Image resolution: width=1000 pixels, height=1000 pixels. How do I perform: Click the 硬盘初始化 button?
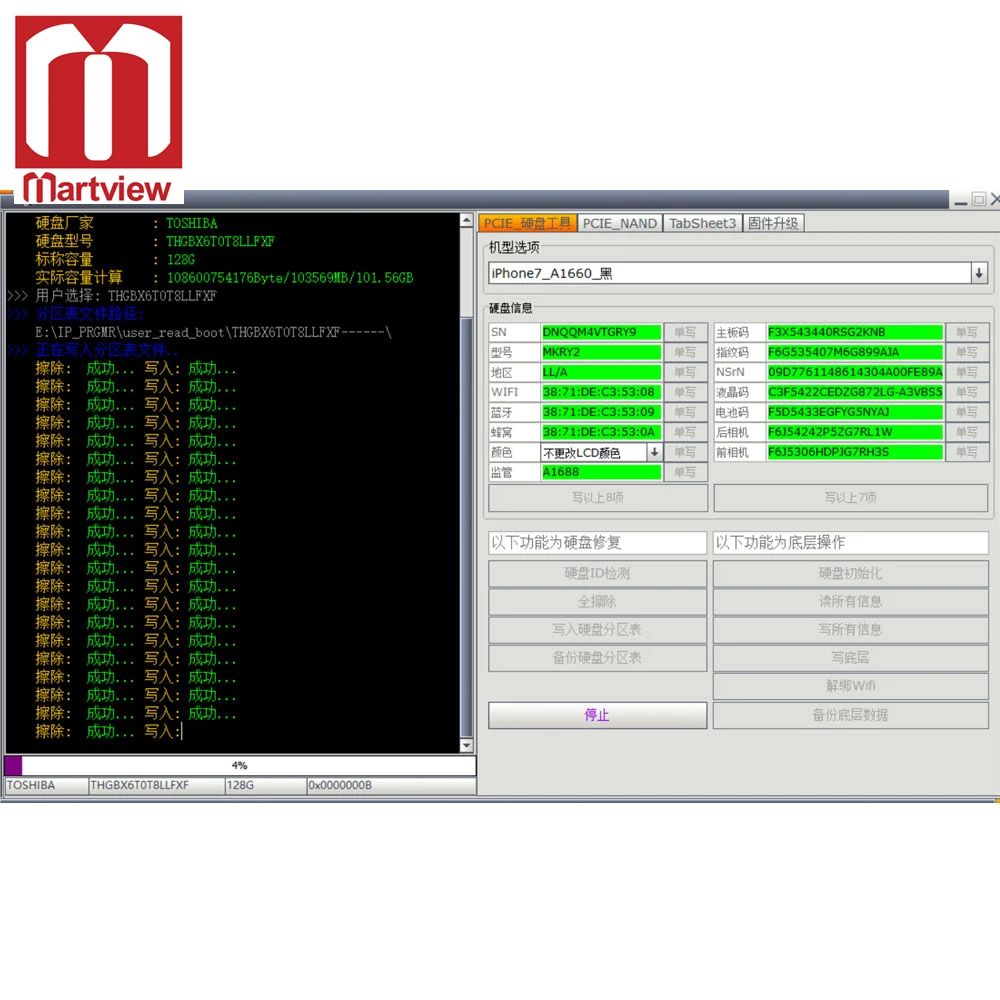pyautogui.click(x=851, y=573)
